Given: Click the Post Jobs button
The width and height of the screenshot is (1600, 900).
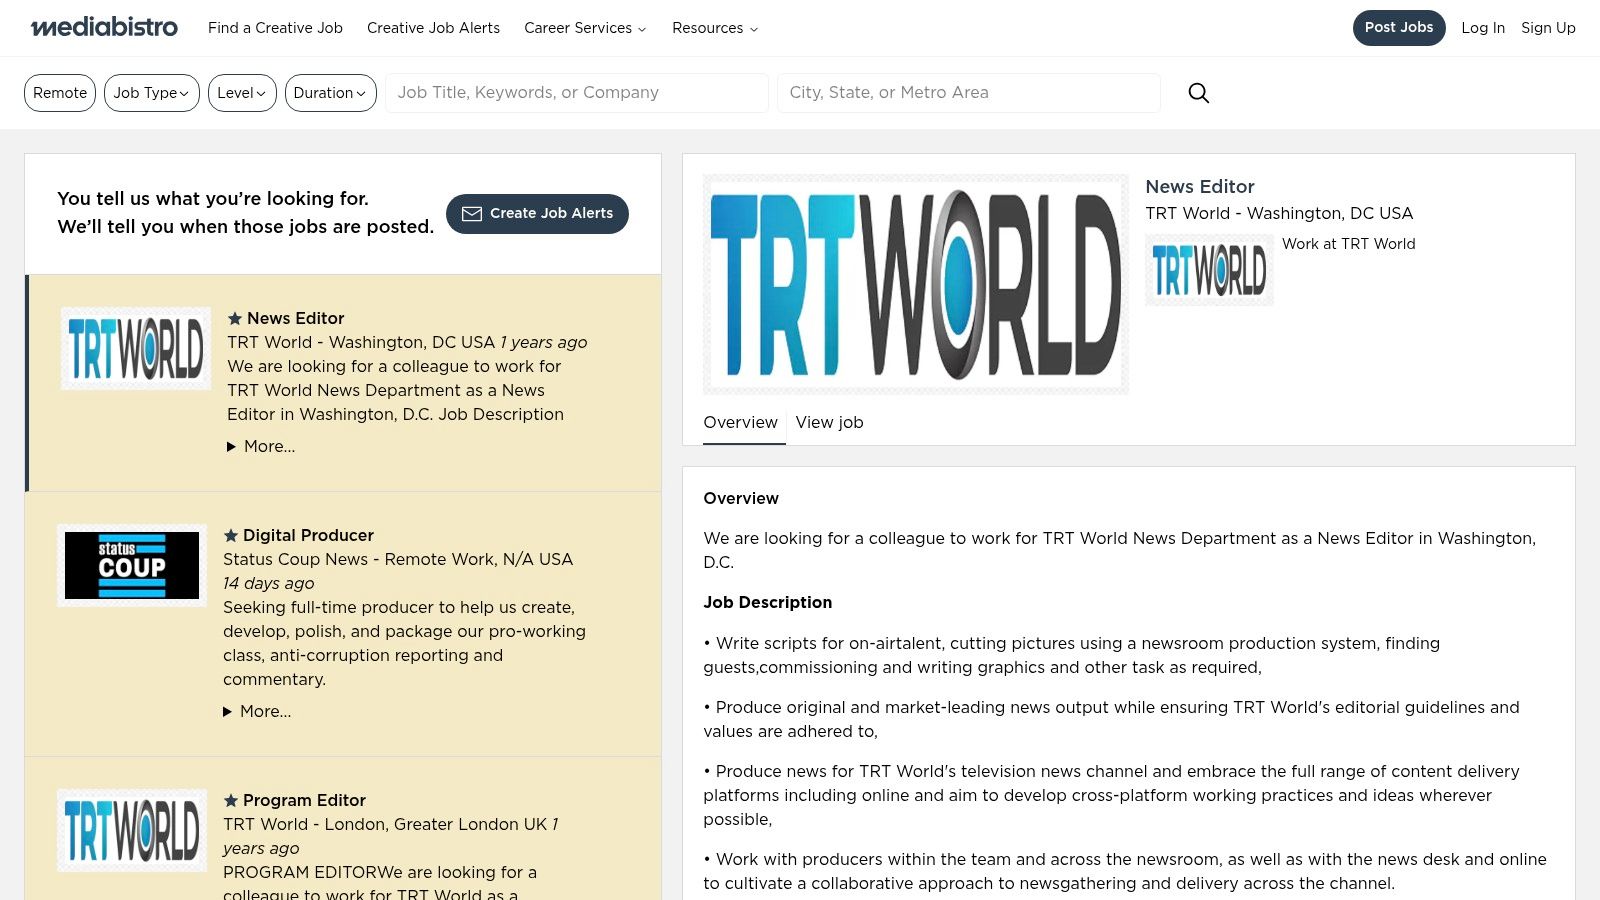Looking at the screenshot, I should (1399, 28).
